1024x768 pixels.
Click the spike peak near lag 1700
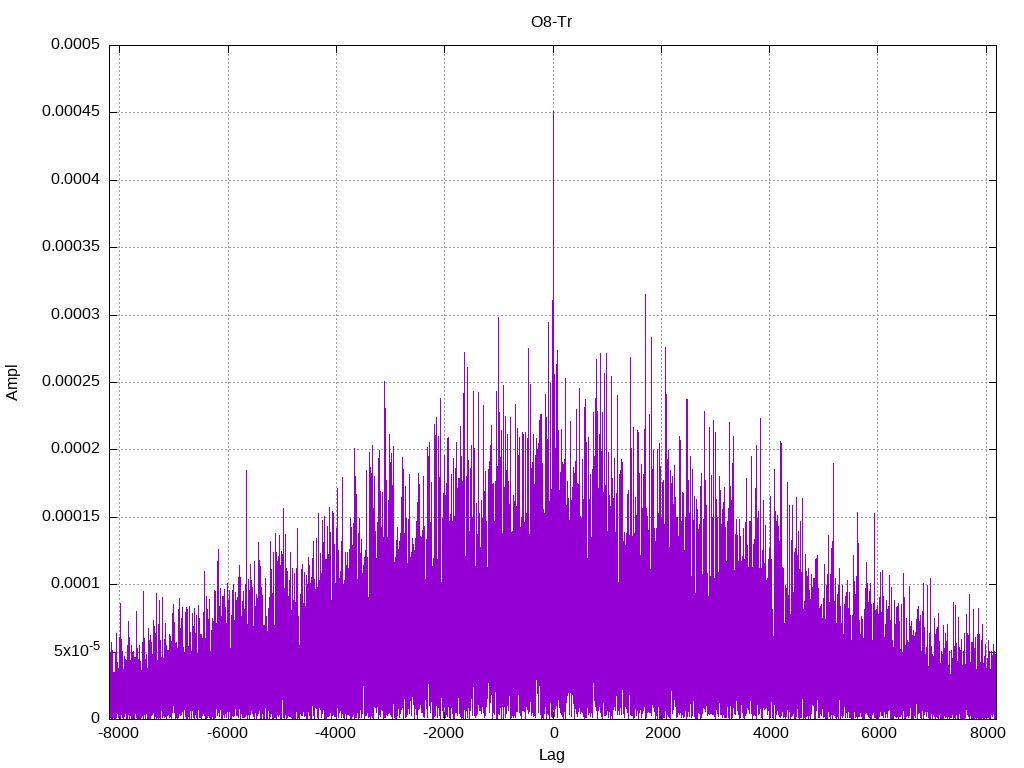pyautogui.click(x=645, y=295)
